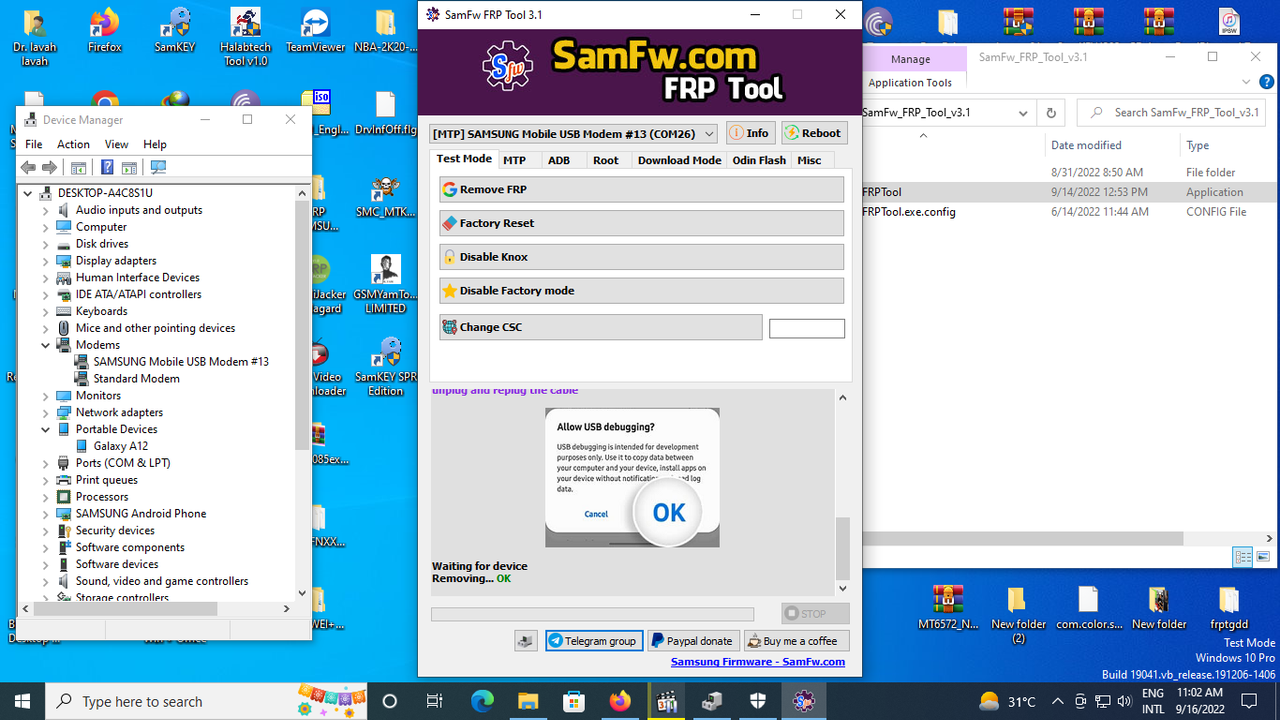Click the Forward arrow in Device Manager toolbar
The image size is (1280, 720).
48,167
